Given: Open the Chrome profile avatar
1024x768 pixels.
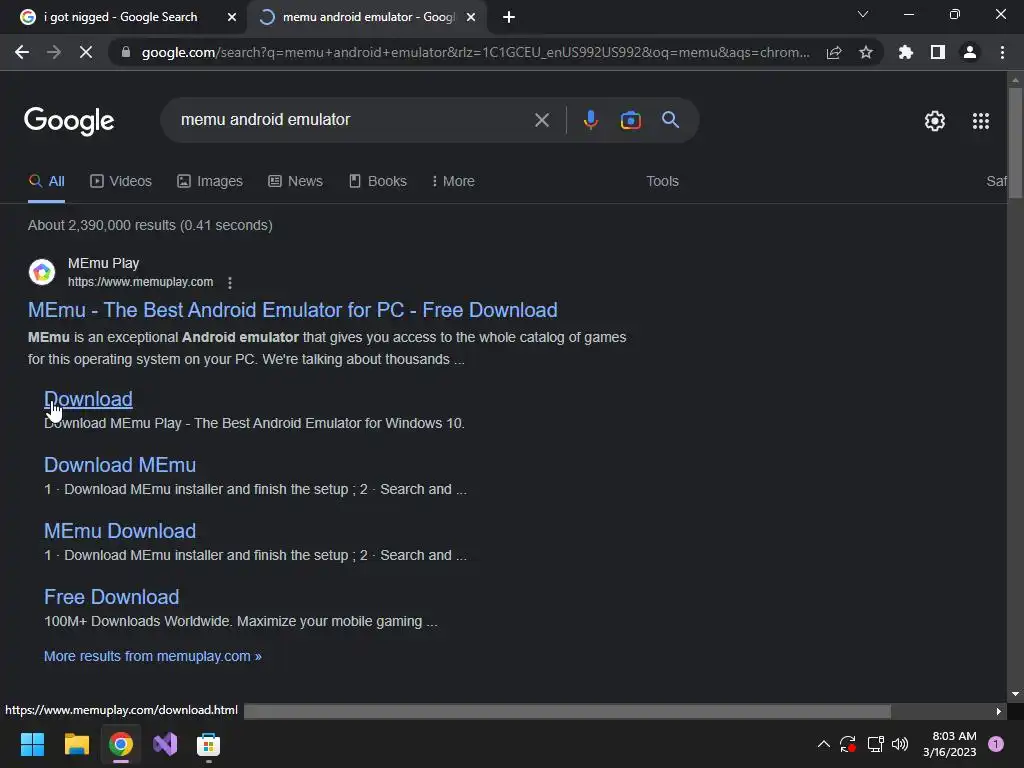Looking at the screenshot, I should click(970, 52).
